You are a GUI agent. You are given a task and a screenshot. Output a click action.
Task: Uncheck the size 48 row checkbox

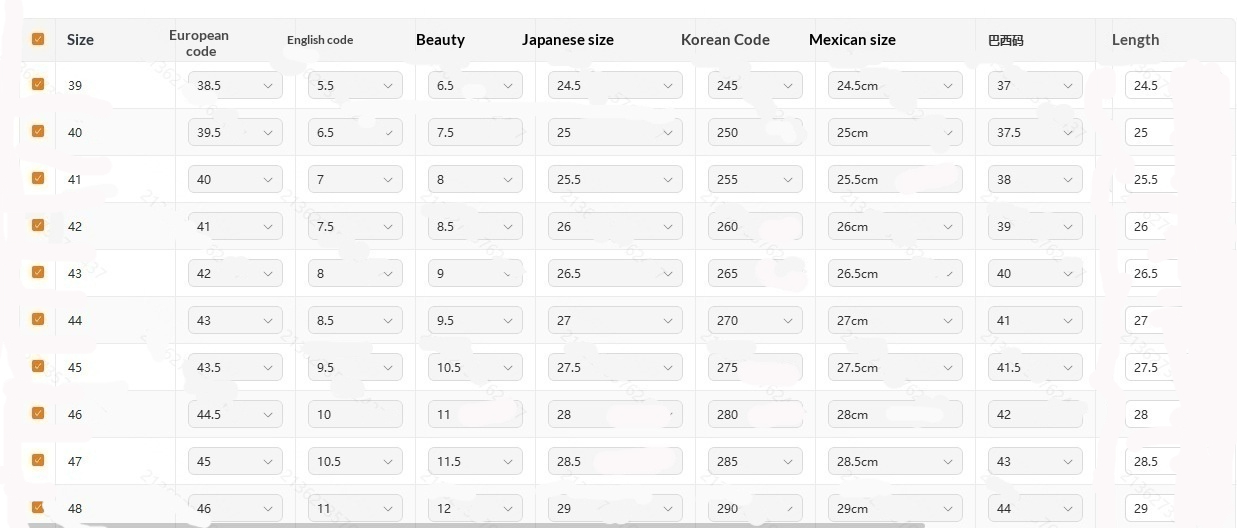click(x=38, y=507)
